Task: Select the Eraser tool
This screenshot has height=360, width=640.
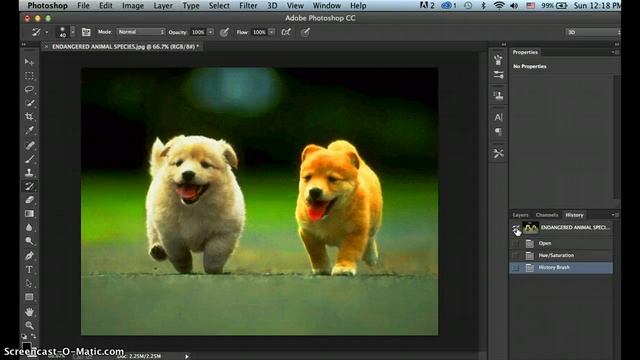Action: [29, 200]
